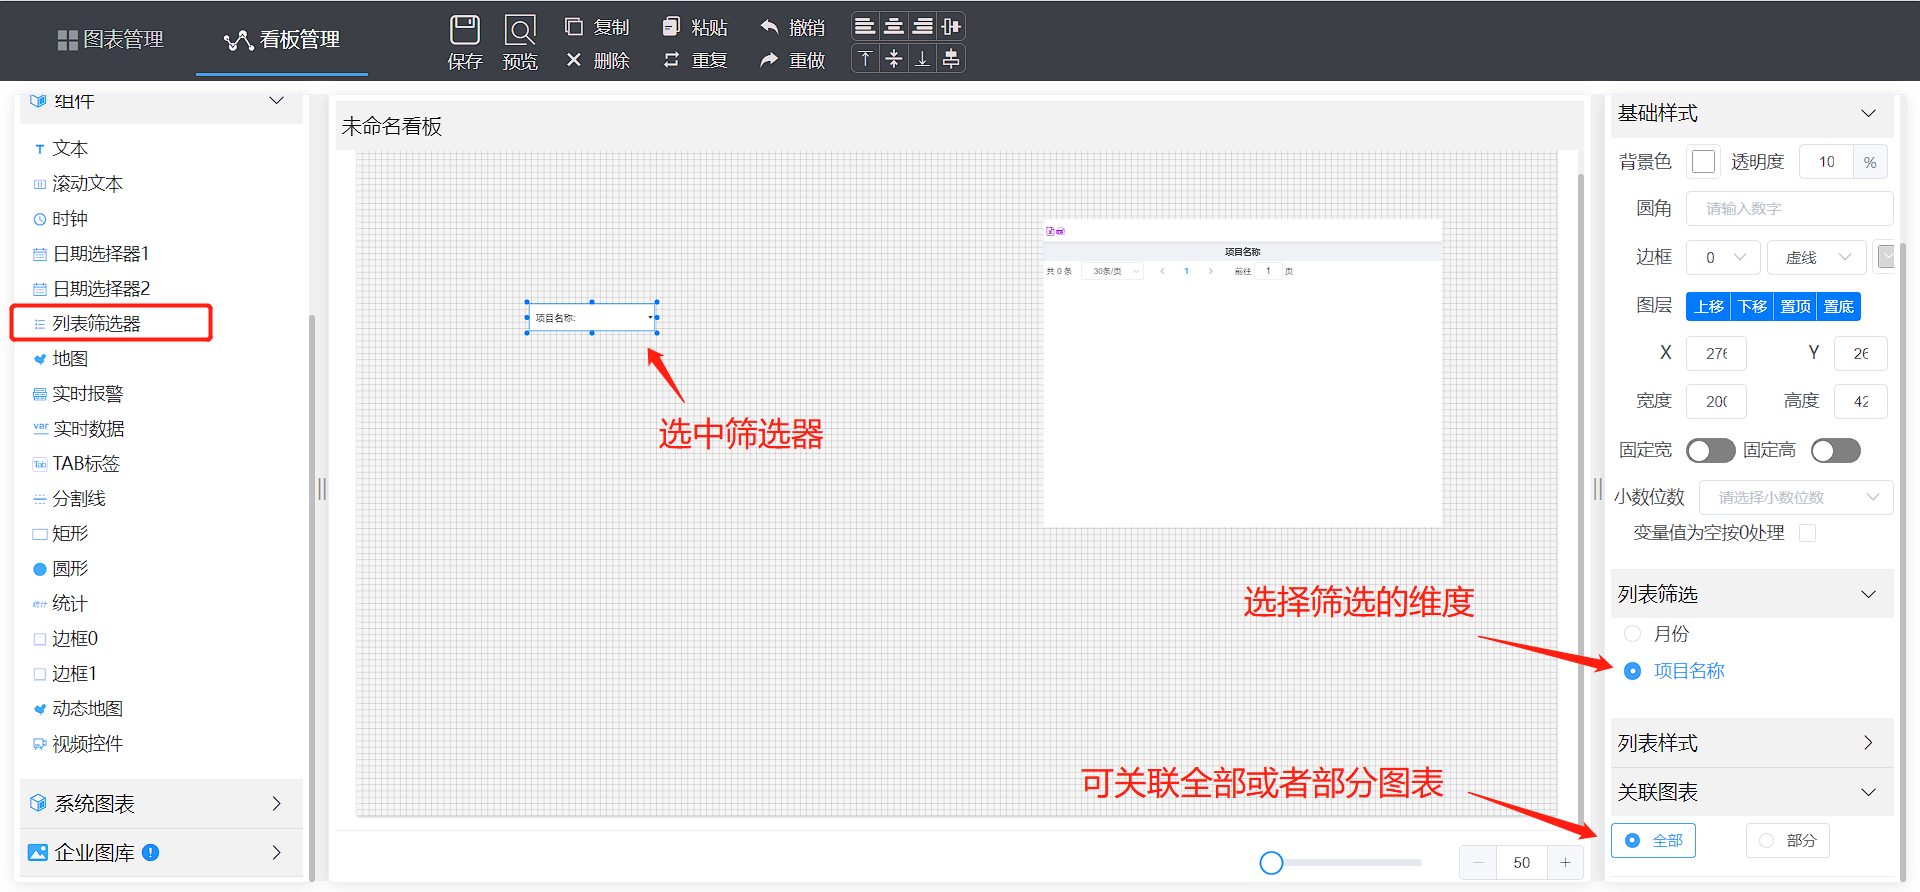Viewport: 1920px width, 892px height.
Task: Select the 视频控件 component
Action: click(78, 744)
